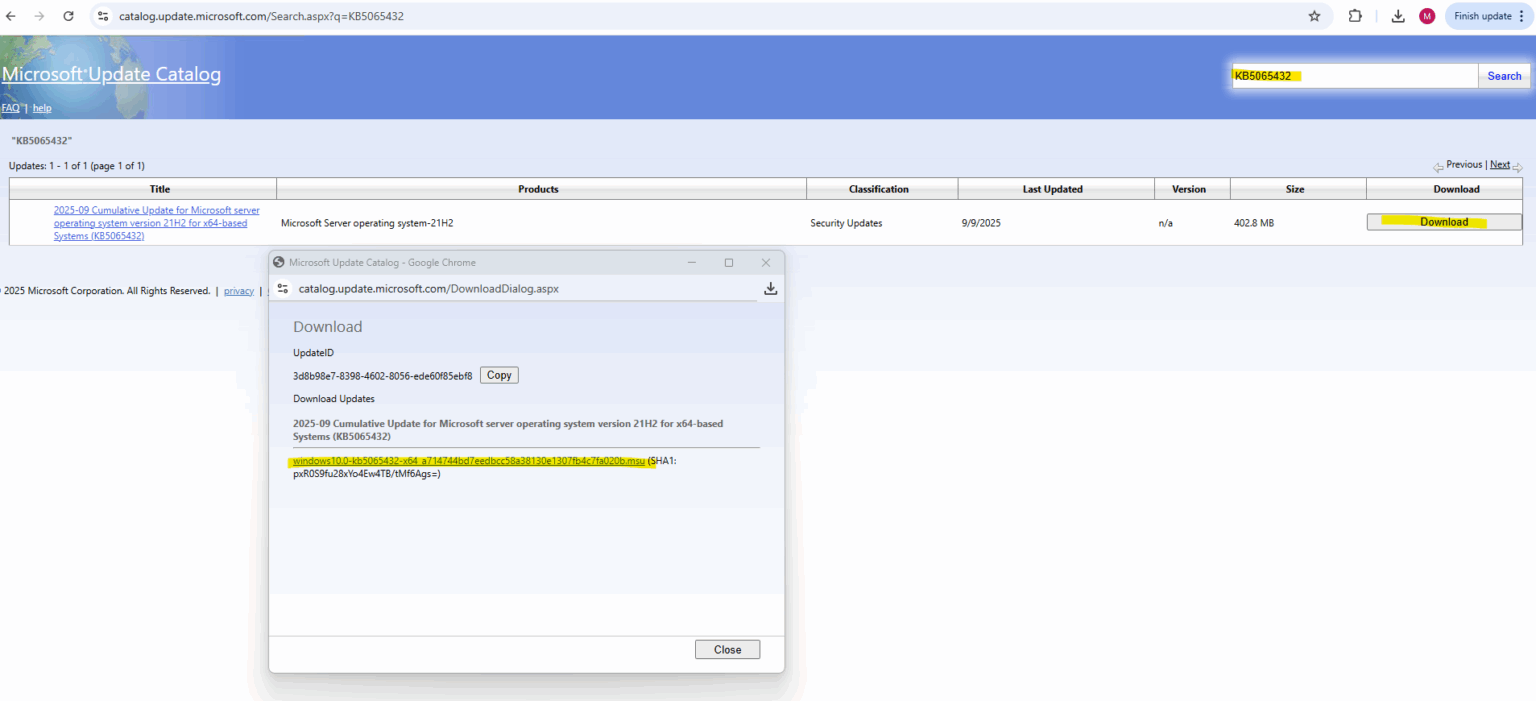Click the KB5065432 search input field
Viewport: 1536px width, 701px height.
[x=1355, y=76]
